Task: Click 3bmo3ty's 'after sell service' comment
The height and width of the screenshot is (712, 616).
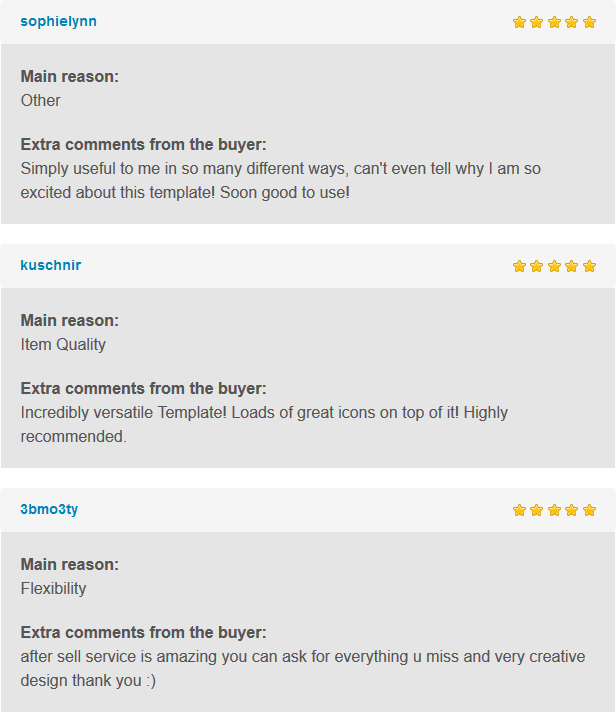Action: point(303,668)
